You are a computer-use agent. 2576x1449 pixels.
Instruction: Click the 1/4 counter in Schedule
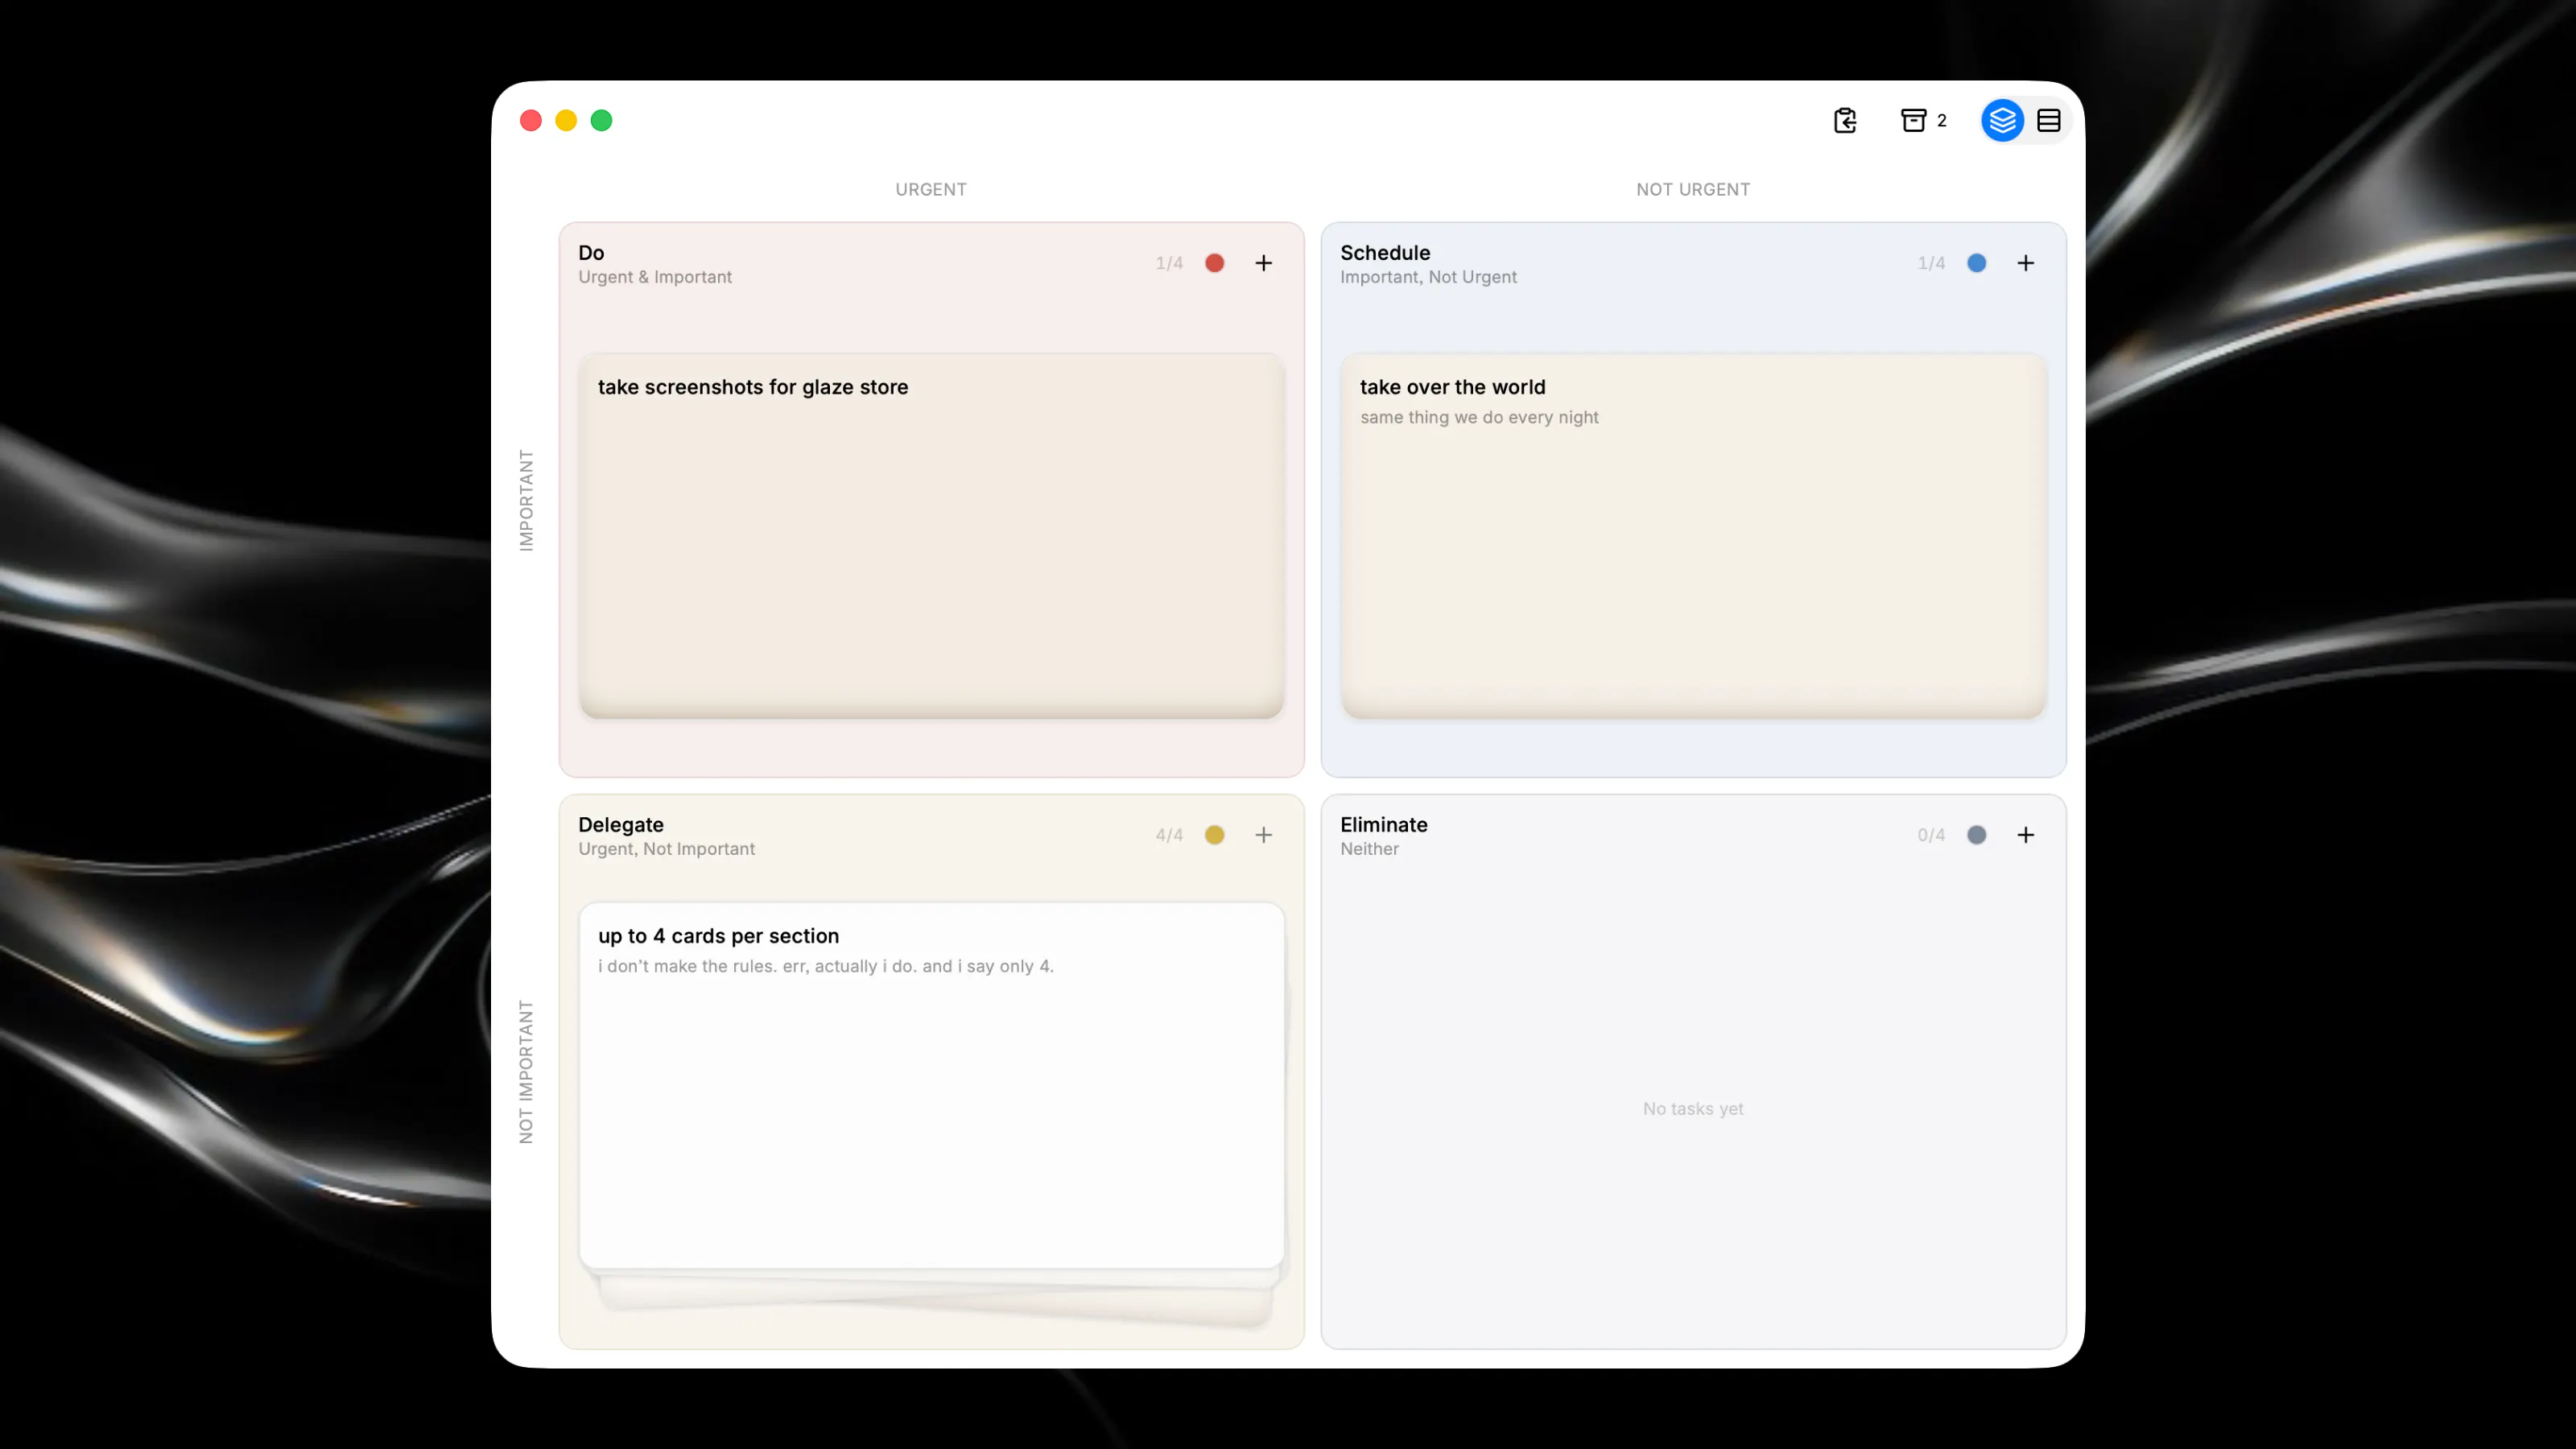coord(1931,263)
